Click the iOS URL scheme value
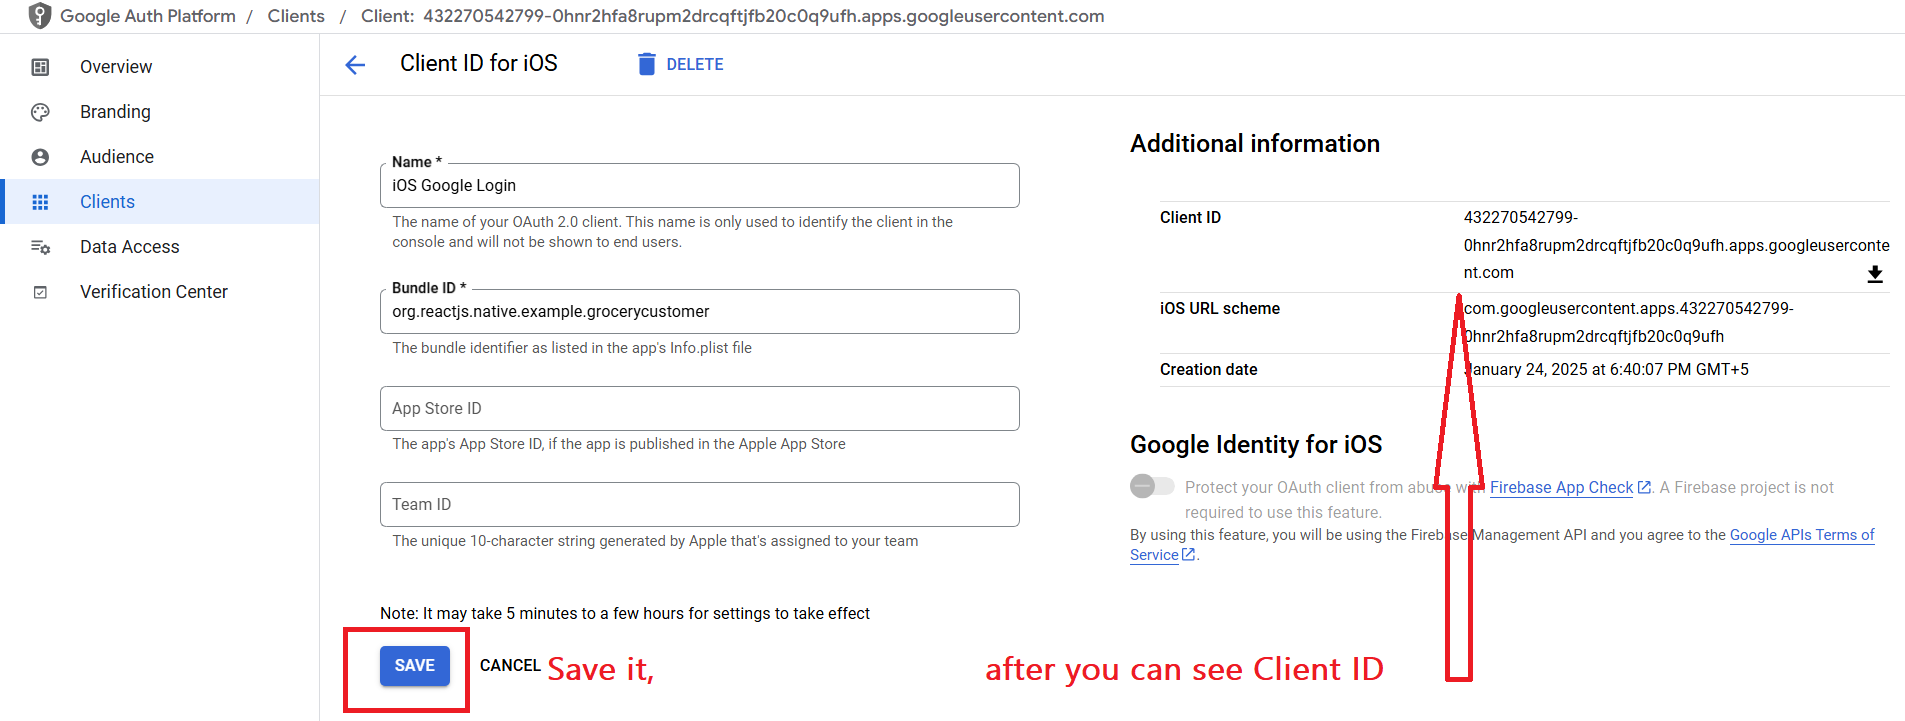Screen dimensions: 1905x721 [x=1628, y=322]
